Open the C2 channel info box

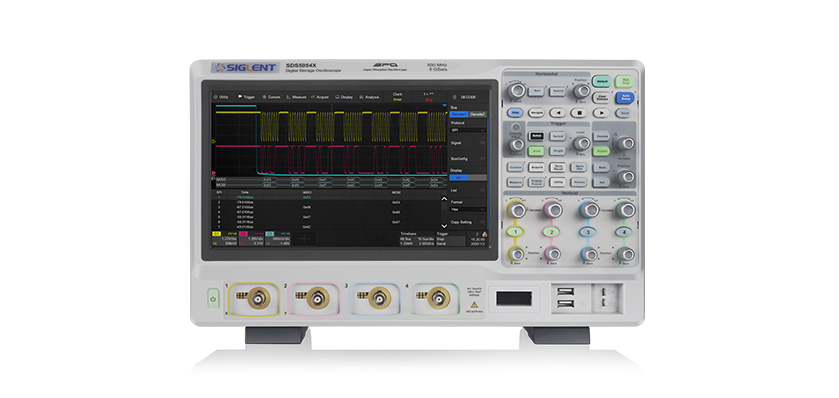[x=252, y=239]
